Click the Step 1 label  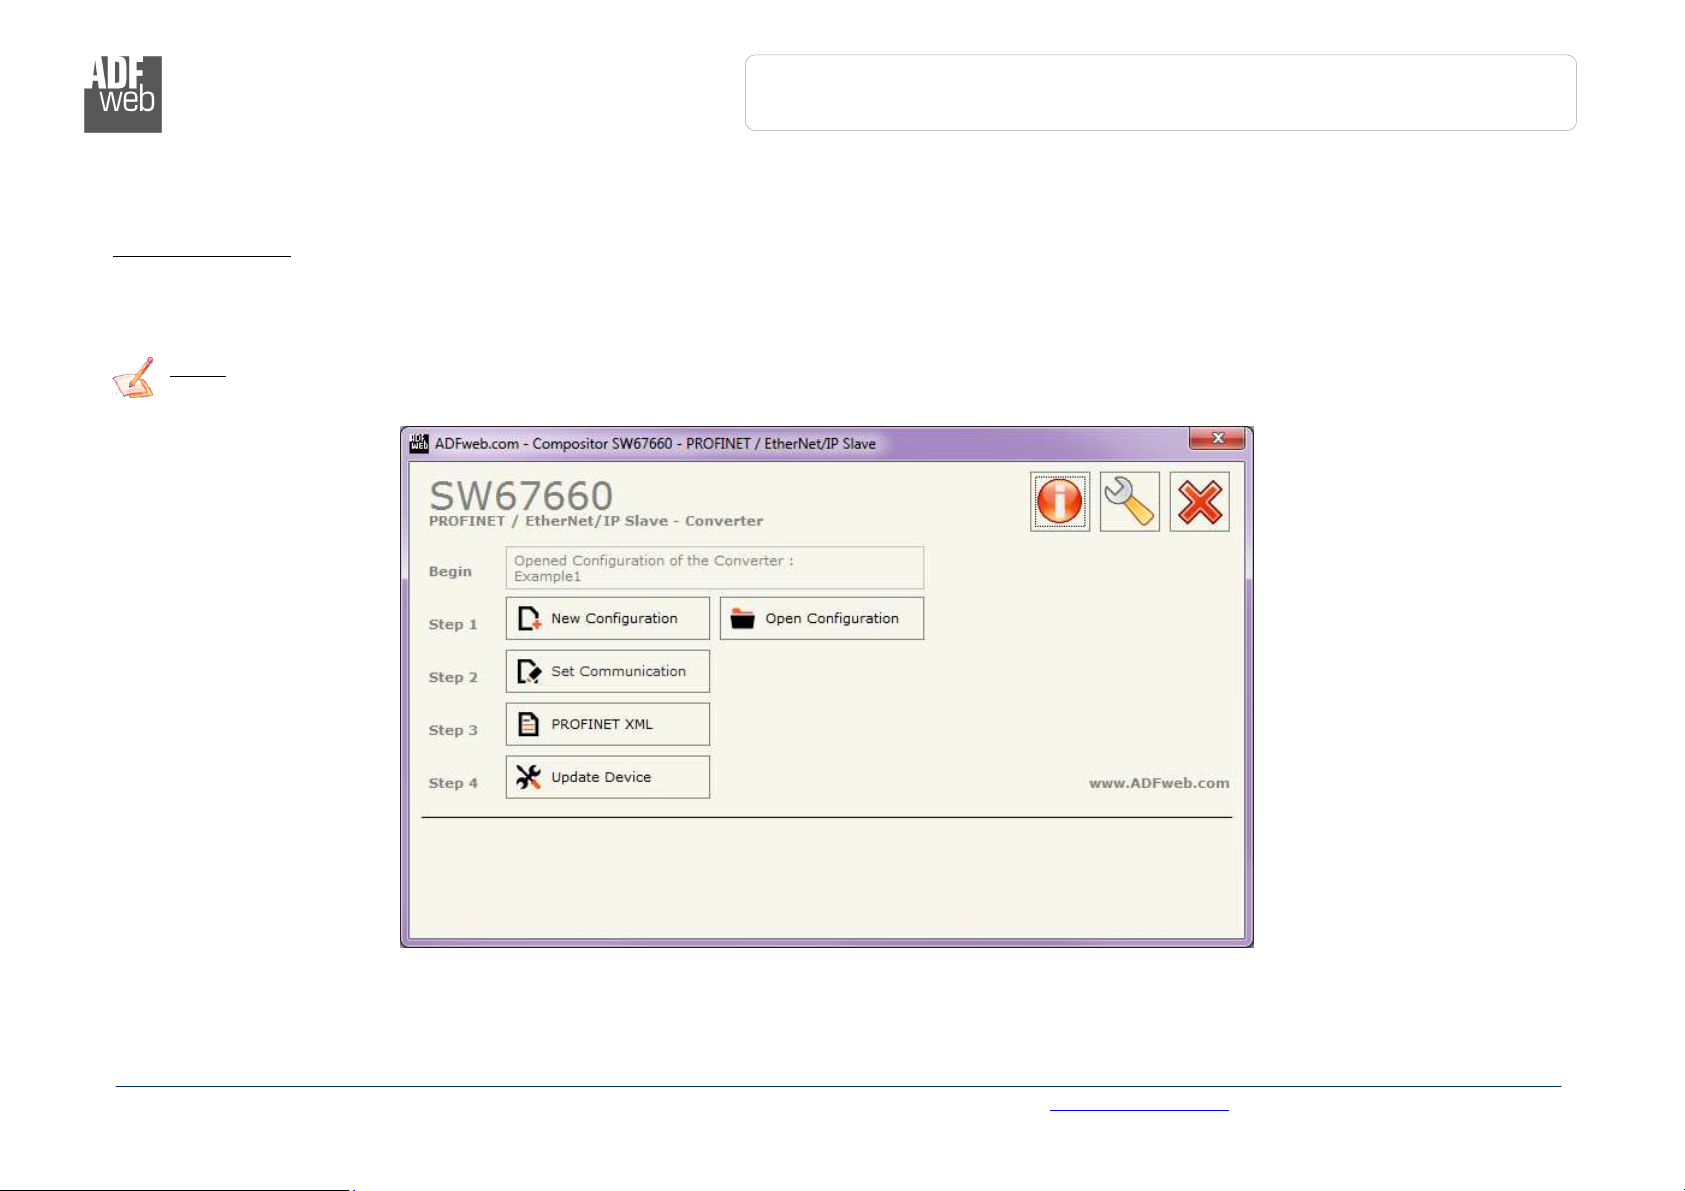[453, 624]
